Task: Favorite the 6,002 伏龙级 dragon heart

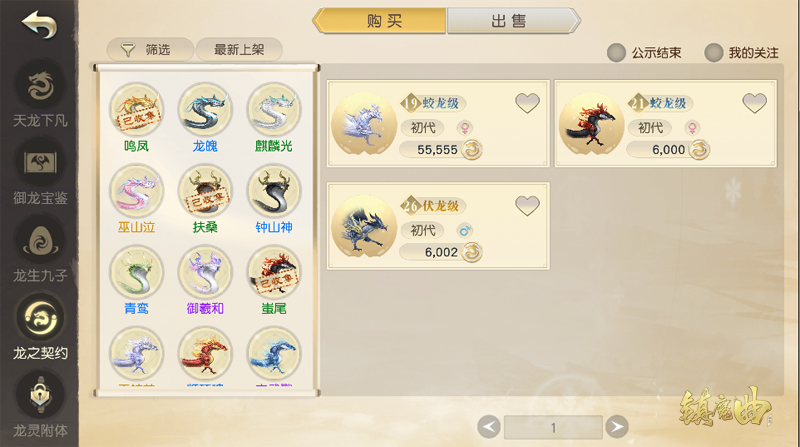Action: pyautogui.click(x=527, y=206)
